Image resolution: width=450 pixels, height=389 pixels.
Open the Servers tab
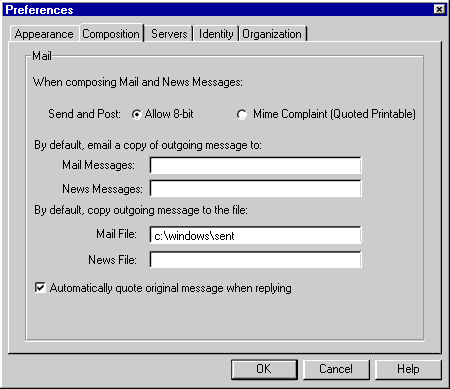[169, 34]
